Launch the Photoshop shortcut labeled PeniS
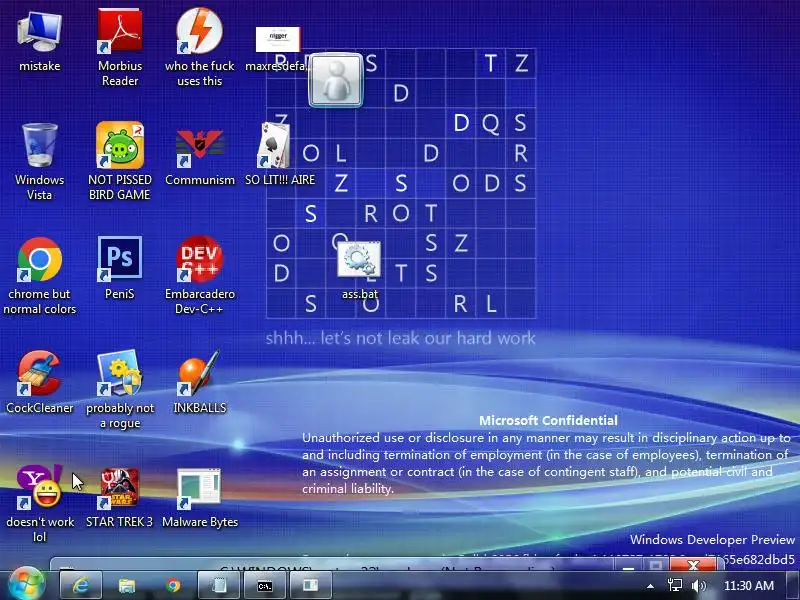The height and width of the screenshot is (600, 800). 120,259
